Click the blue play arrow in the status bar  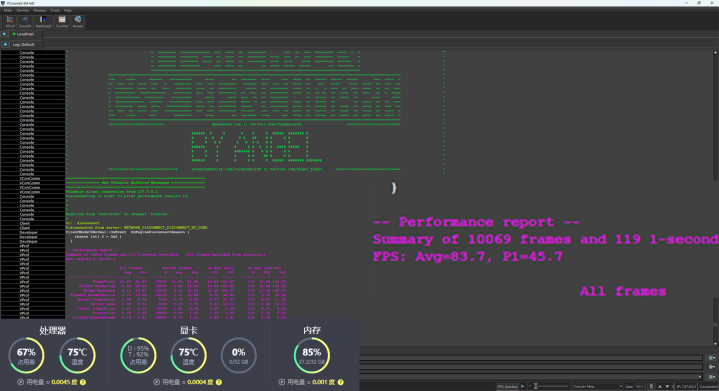tap(522, 386)
